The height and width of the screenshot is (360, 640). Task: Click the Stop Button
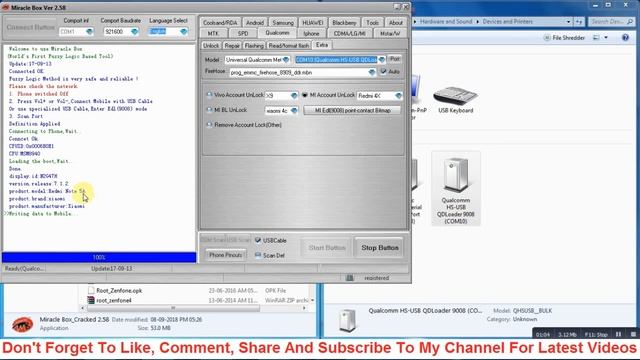pos(380,248)
